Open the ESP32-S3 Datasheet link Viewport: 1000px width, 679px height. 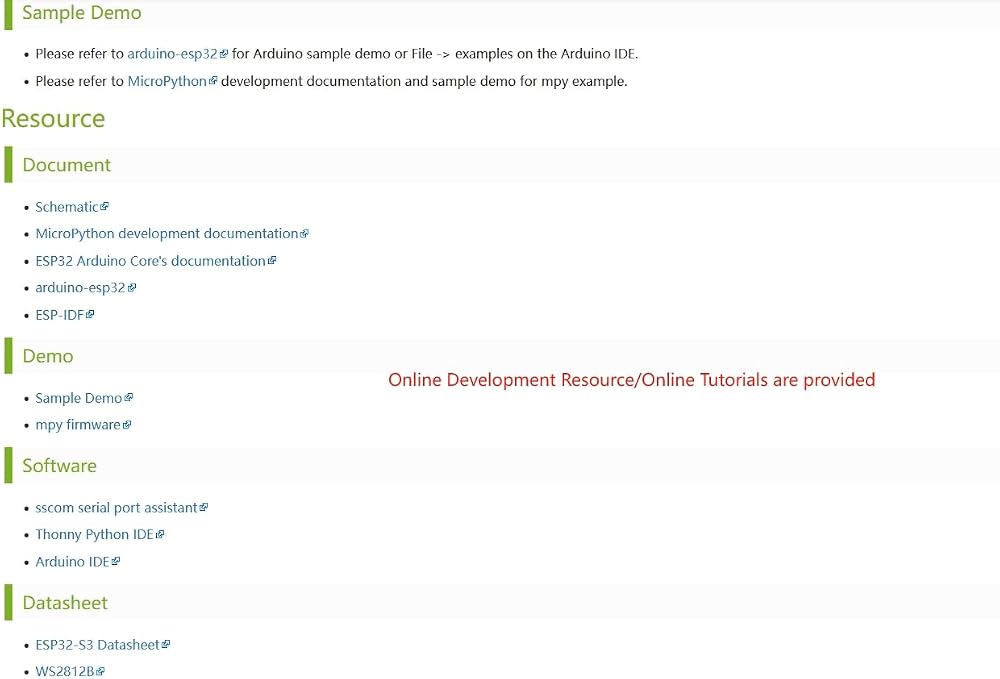(98, 645)
